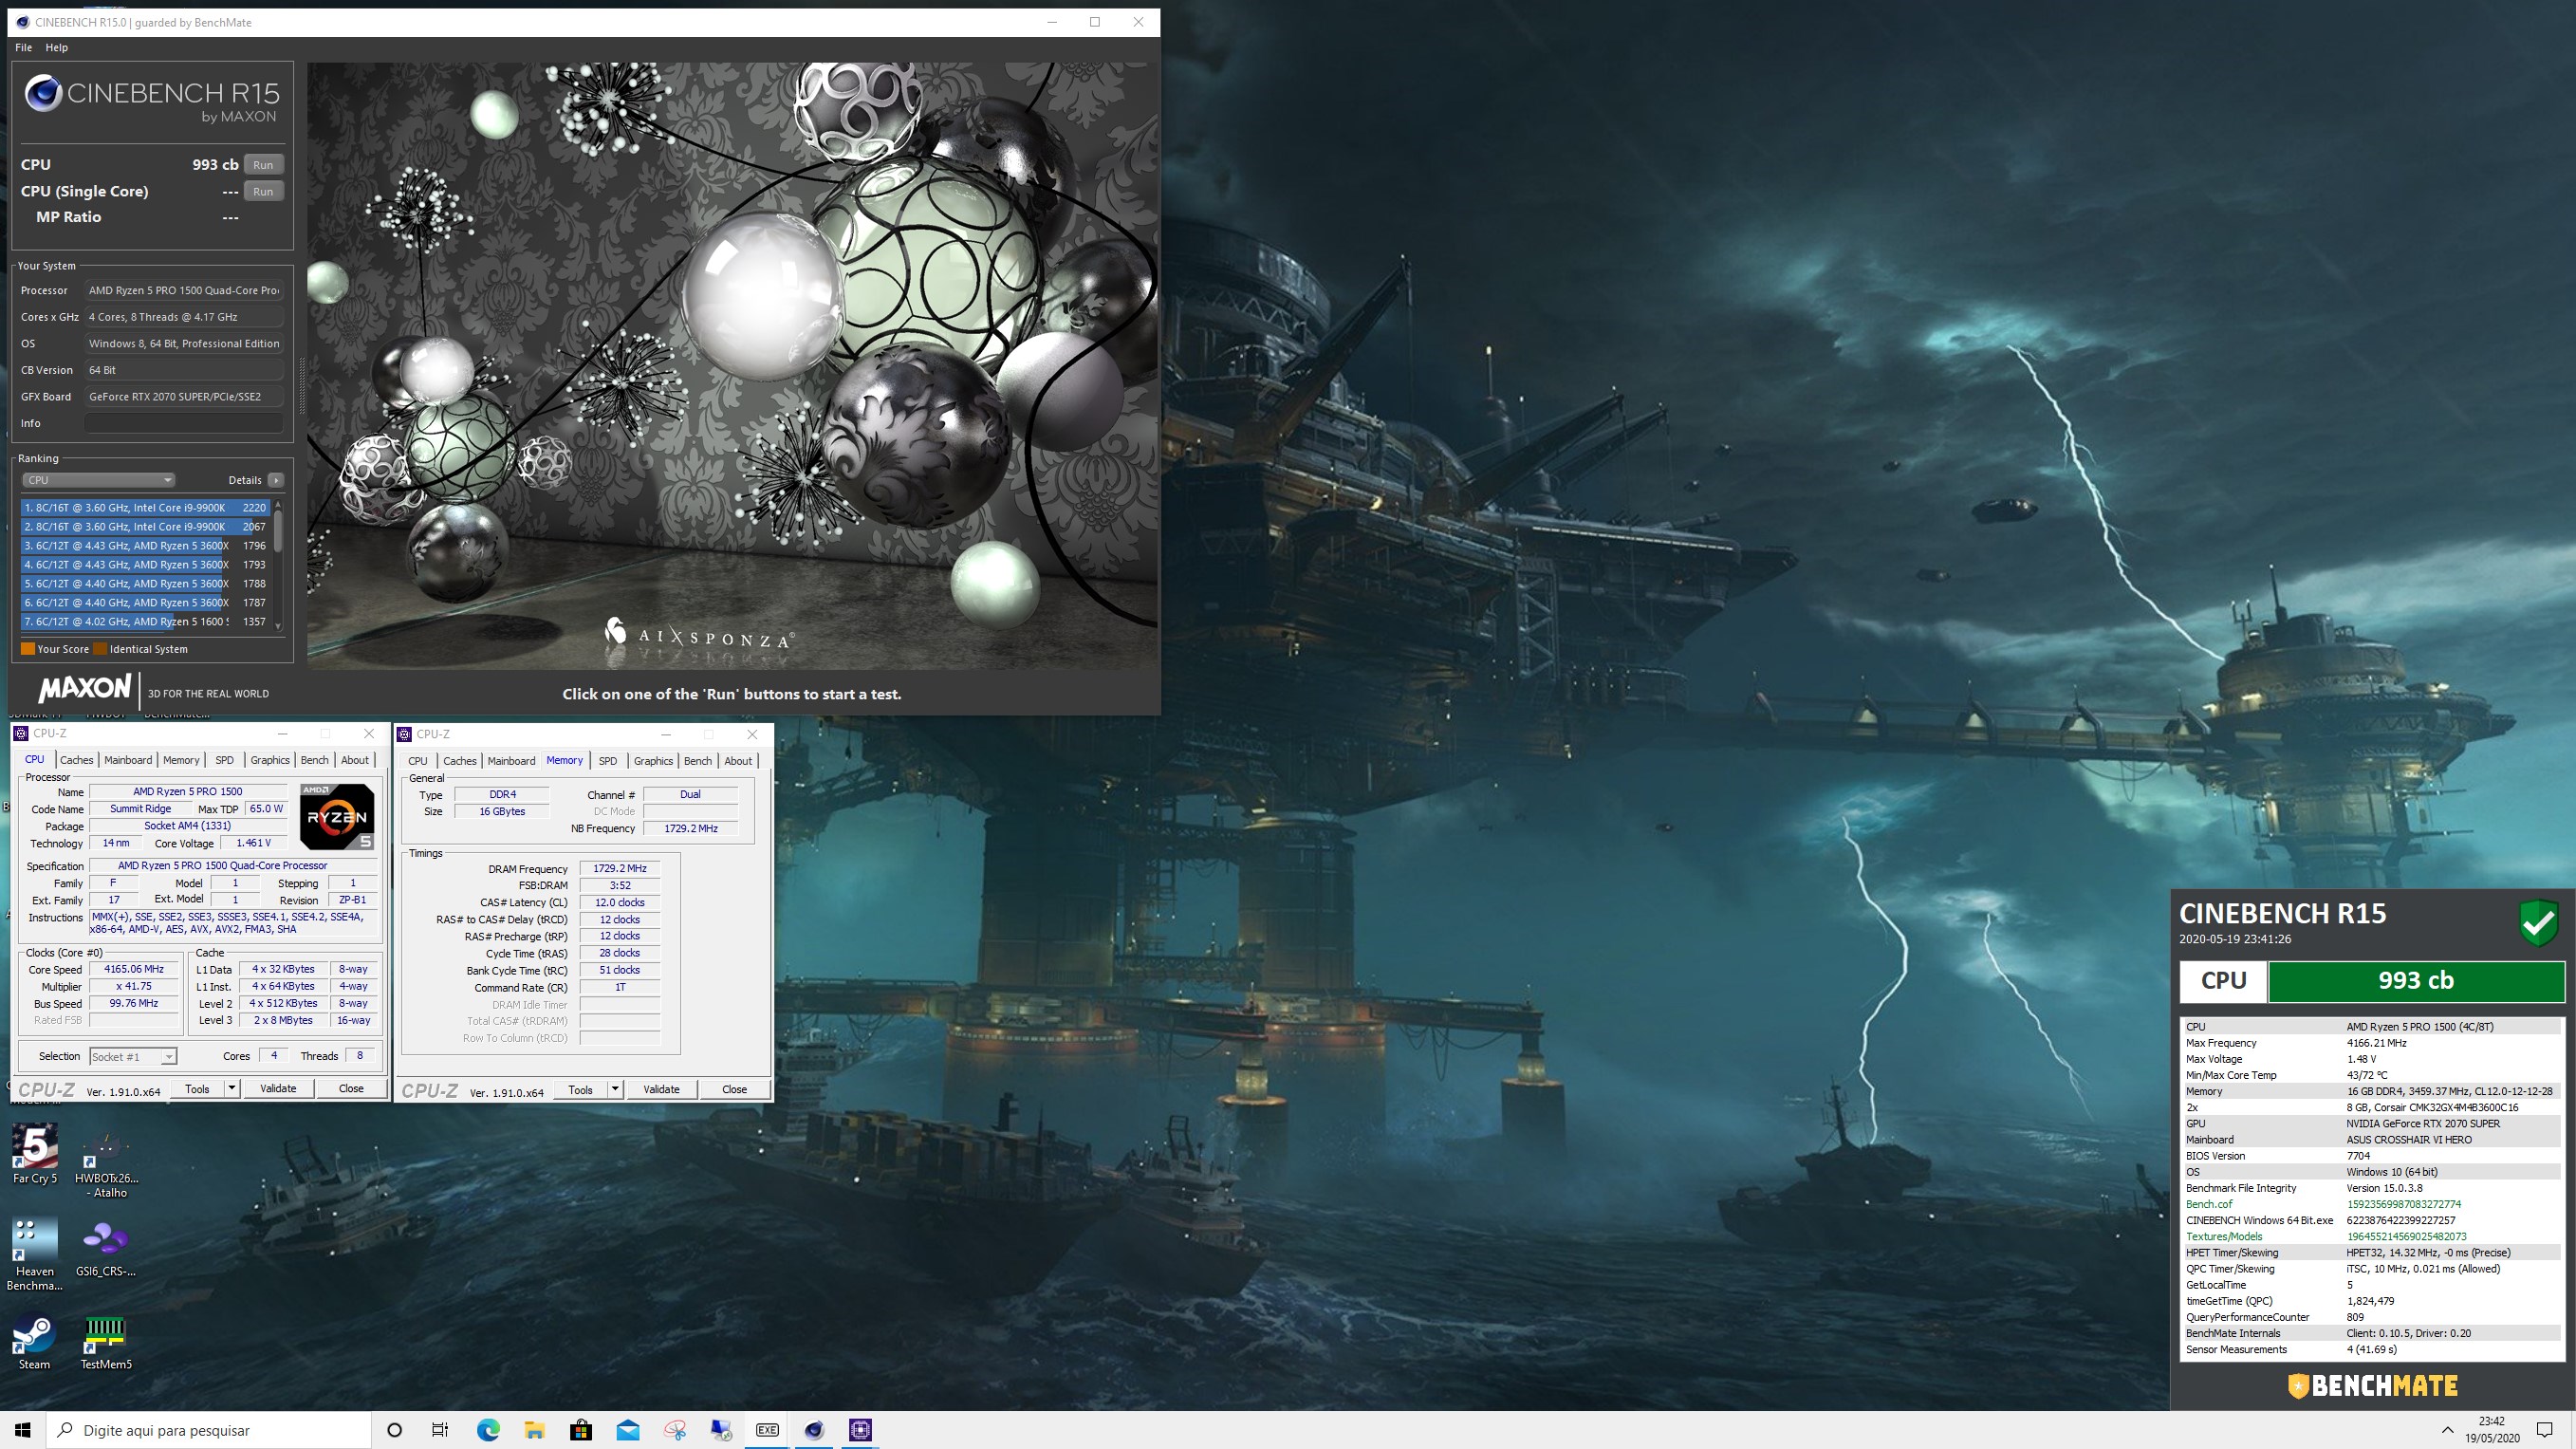The height and width of the screenshot is (1449, 2576).
Task: Open Microsoft Store from taskbar
Action: (x=581, y=1430)
